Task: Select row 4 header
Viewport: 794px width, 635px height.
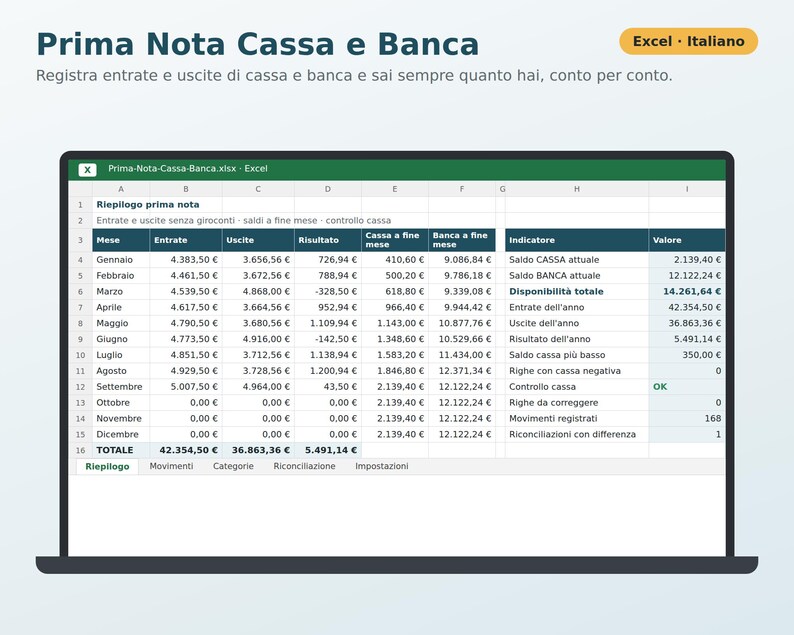Action: click(81, 260)
